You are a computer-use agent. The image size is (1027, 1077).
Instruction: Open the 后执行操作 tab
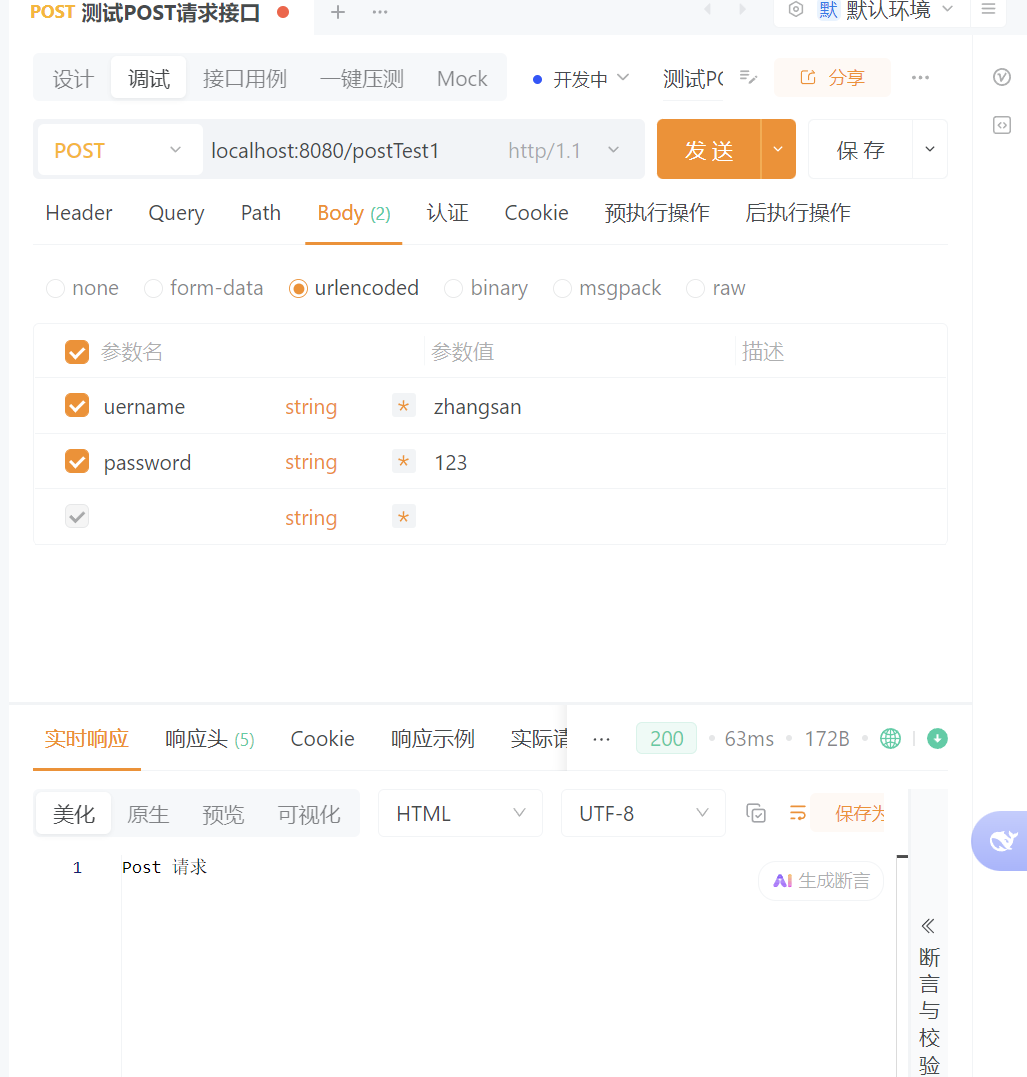pyautogui.click(x=798, y=213)
